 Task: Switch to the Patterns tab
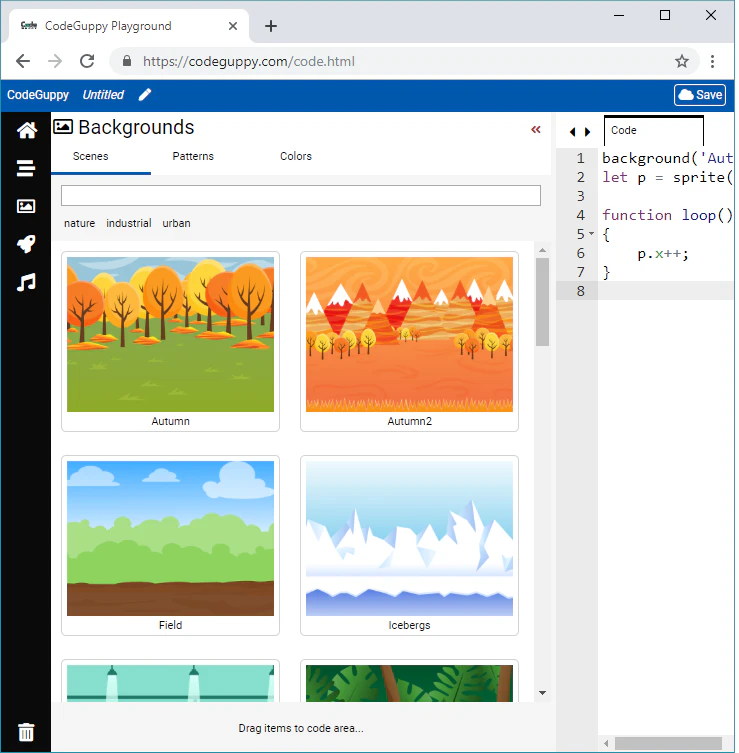pos(193,156)
